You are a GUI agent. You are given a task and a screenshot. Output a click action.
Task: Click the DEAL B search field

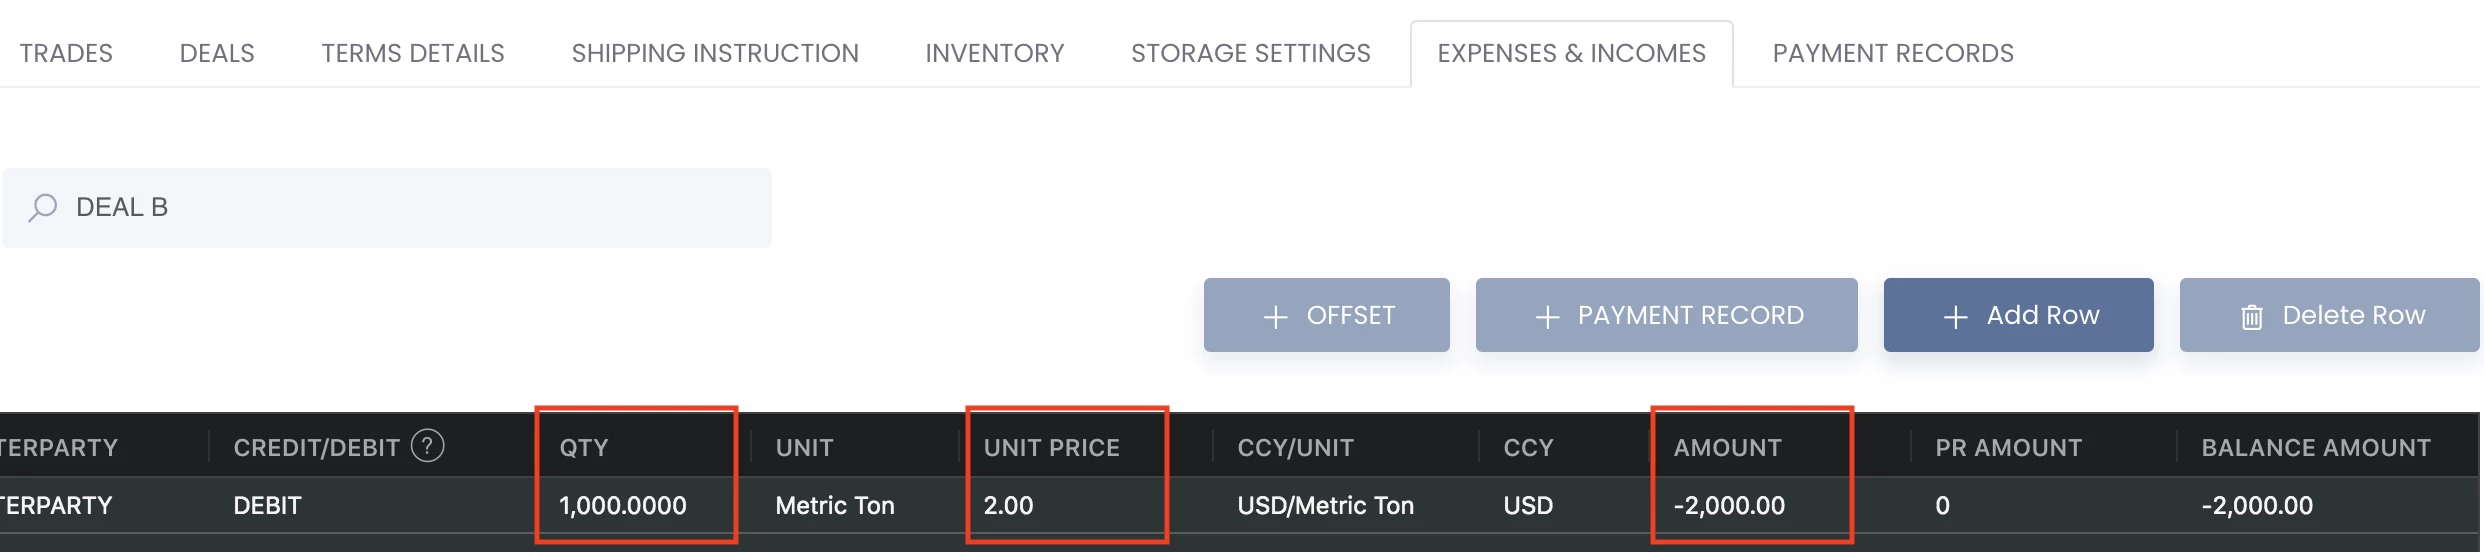387,208
